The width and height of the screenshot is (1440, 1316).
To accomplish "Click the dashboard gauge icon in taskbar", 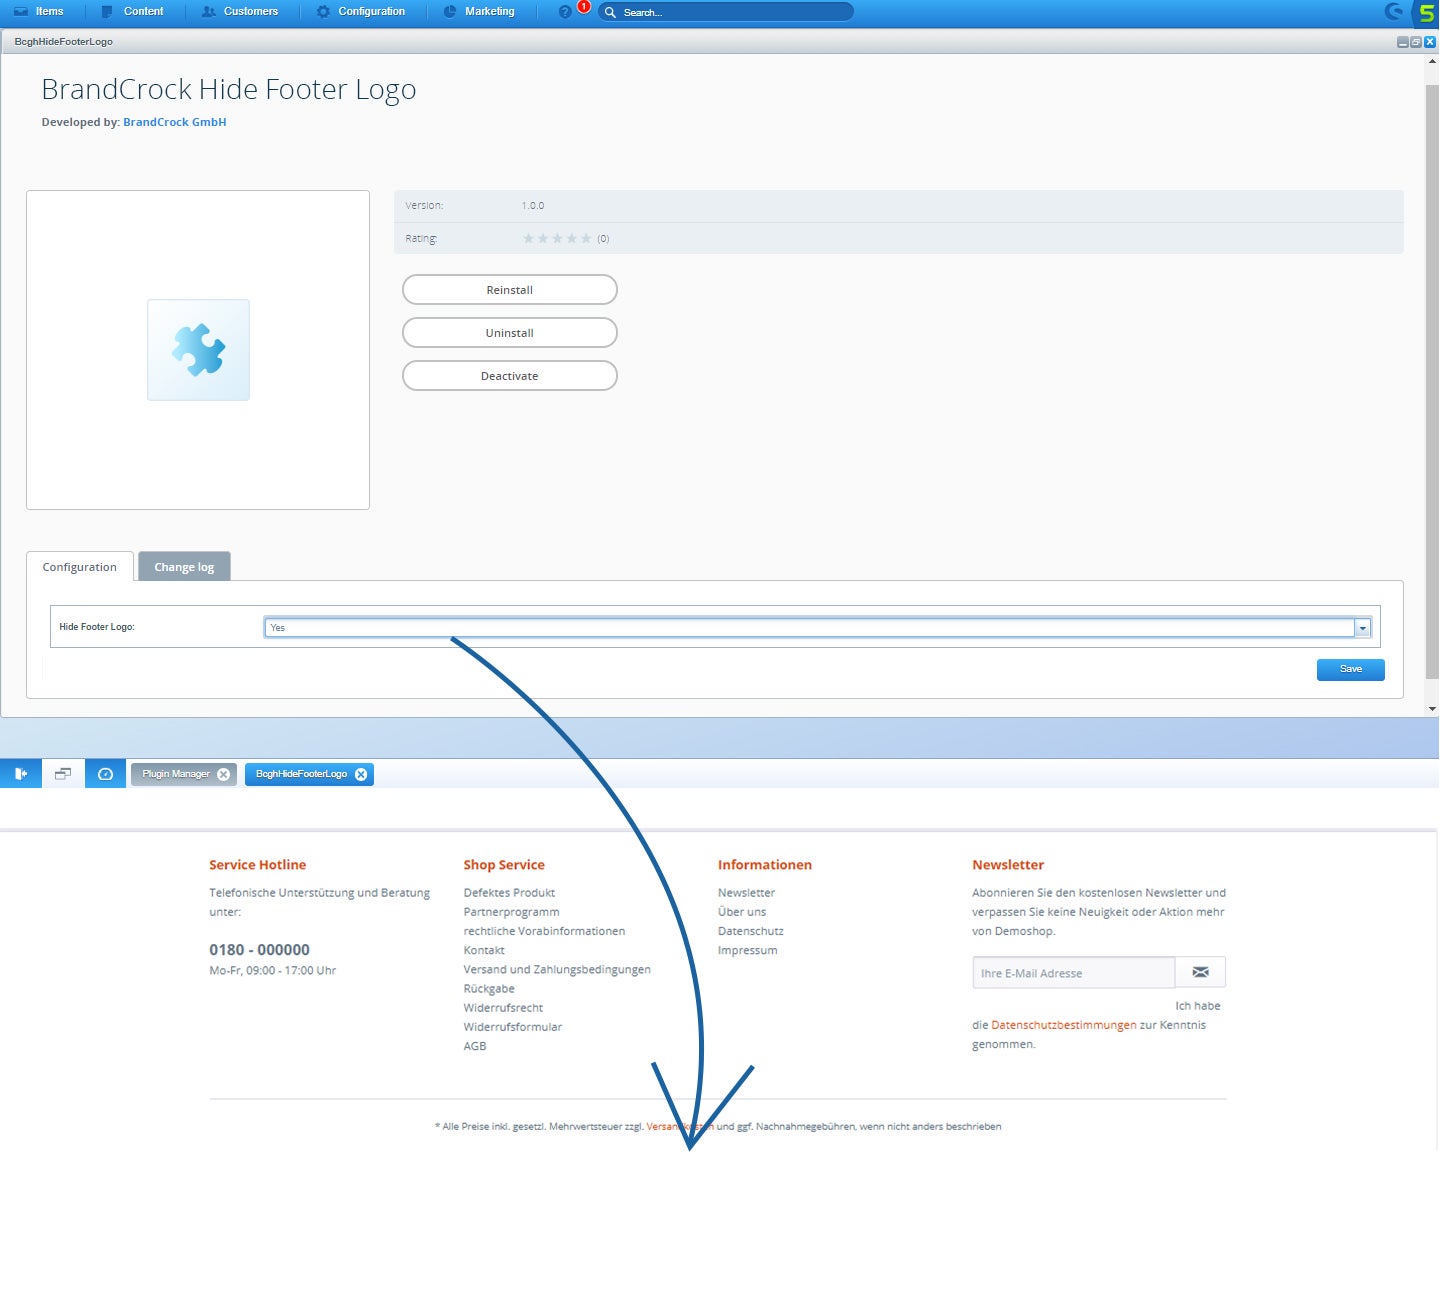I will click(x=105, y=774).
